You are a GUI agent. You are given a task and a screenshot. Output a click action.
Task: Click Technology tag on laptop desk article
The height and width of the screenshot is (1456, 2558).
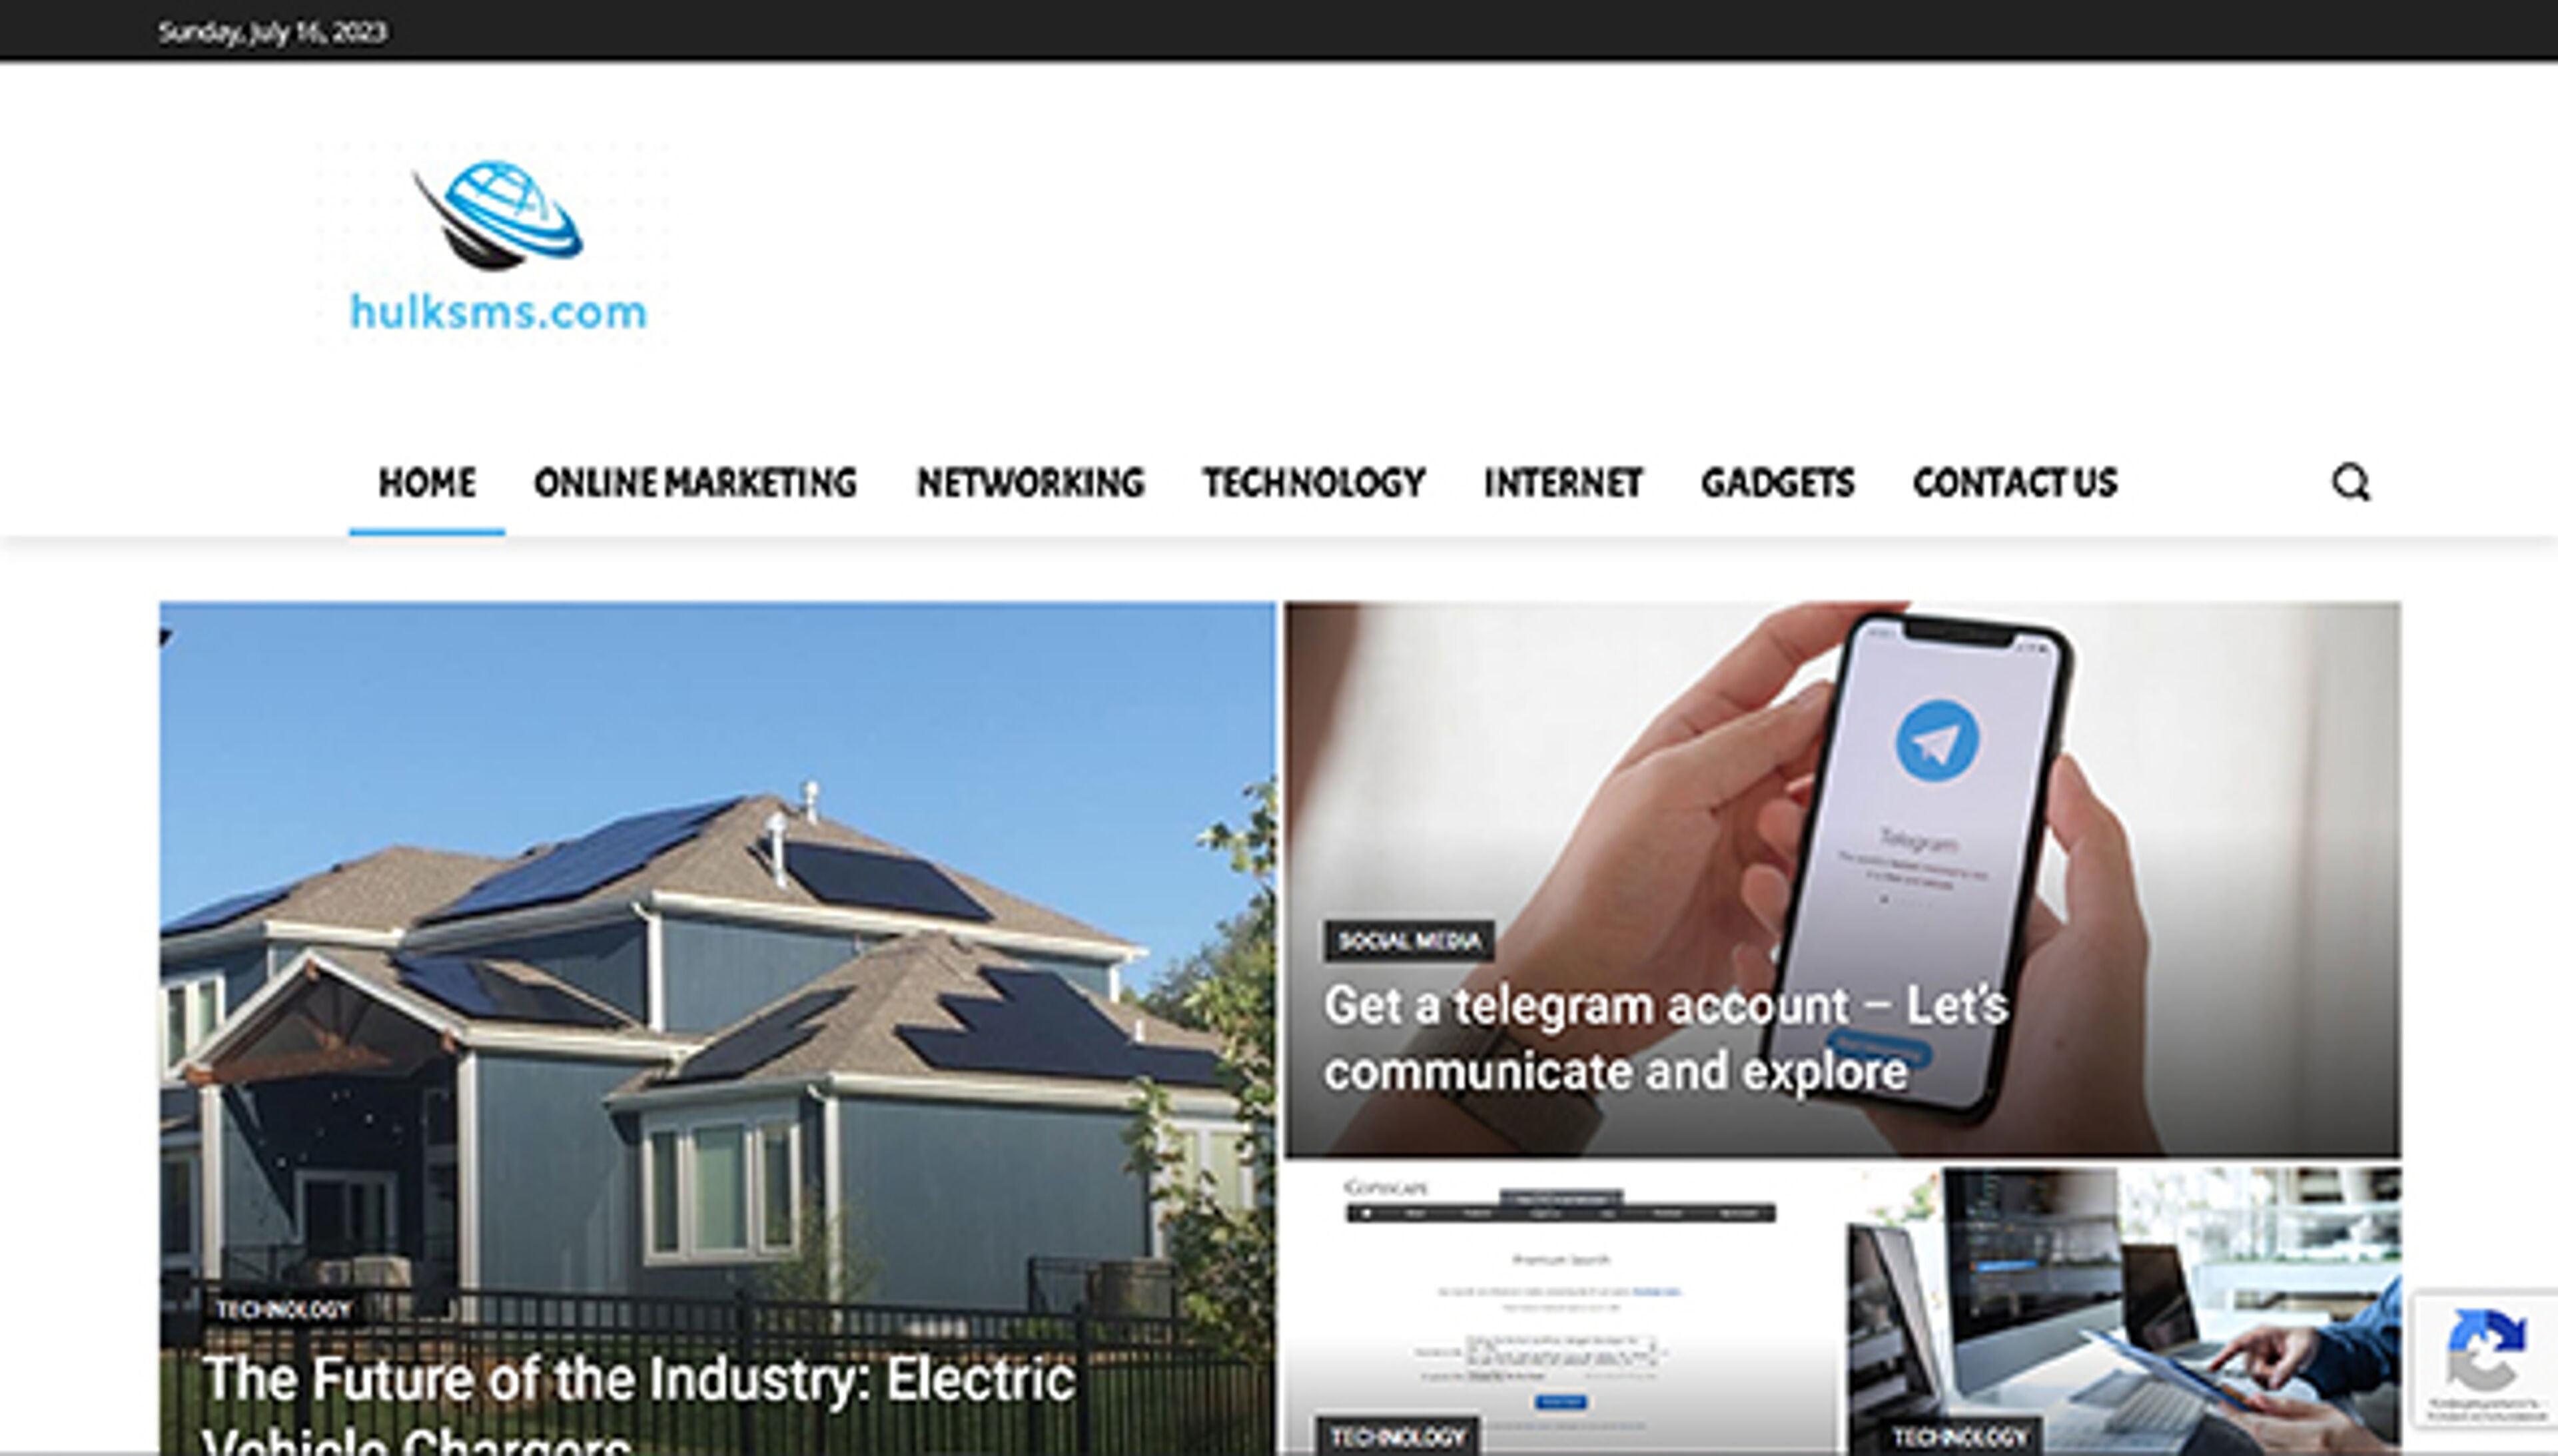tap(1960, 1437)
